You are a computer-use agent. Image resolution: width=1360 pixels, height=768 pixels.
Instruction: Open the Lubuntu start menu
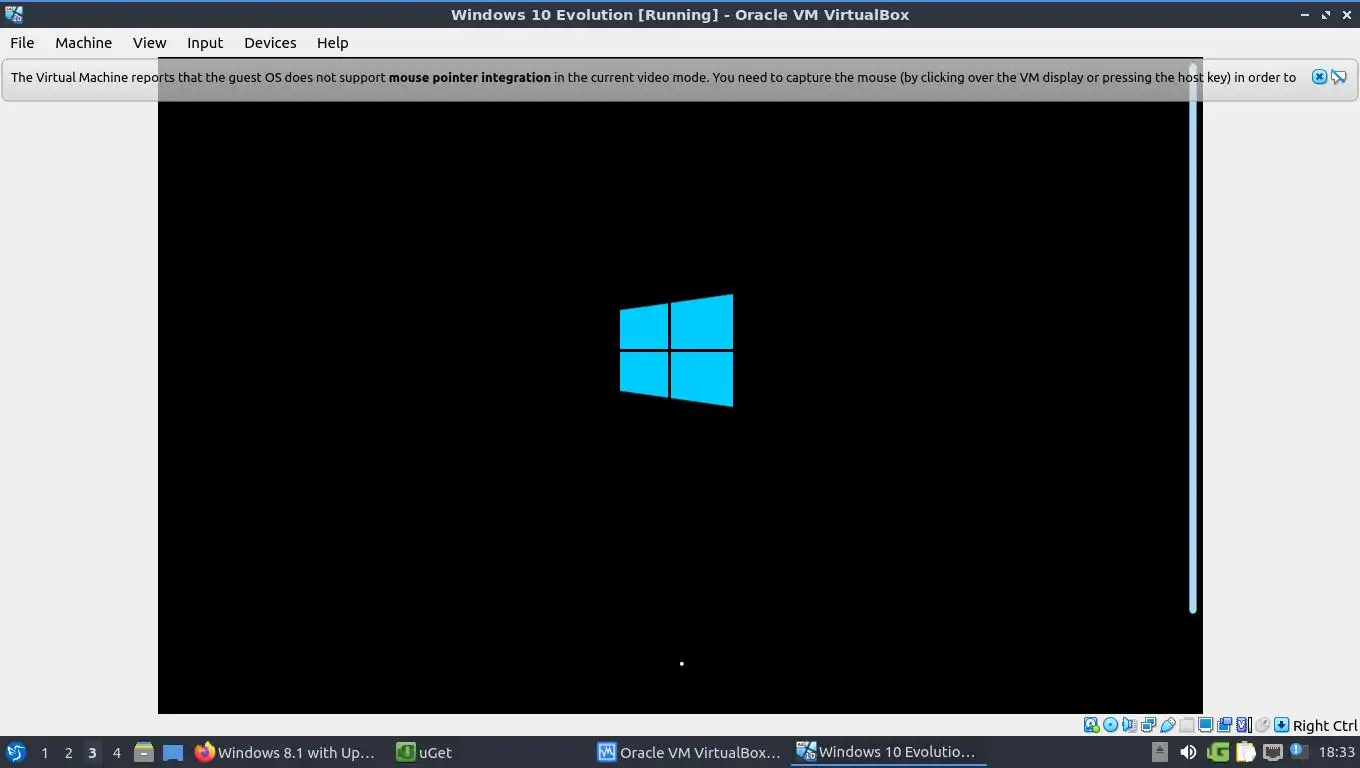coord(16,752)
